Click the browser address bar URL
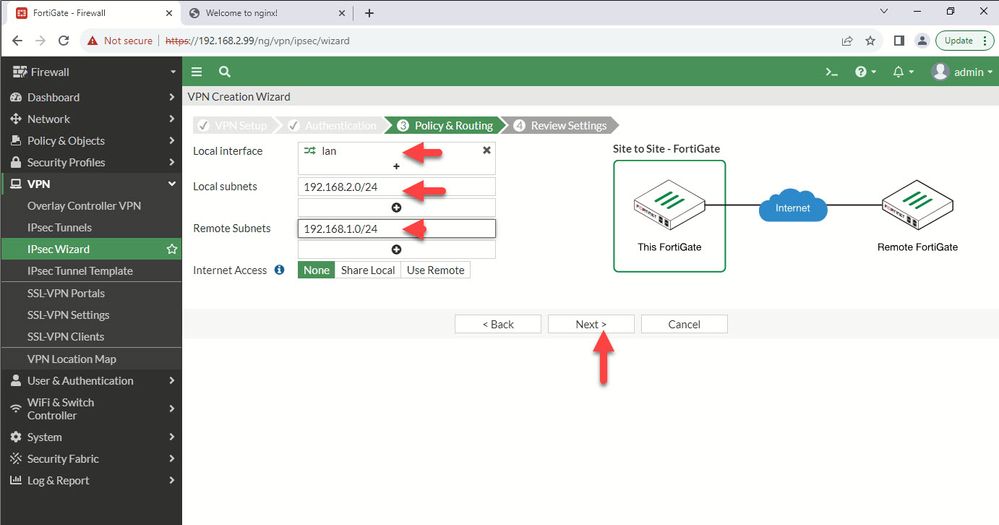 257,41
